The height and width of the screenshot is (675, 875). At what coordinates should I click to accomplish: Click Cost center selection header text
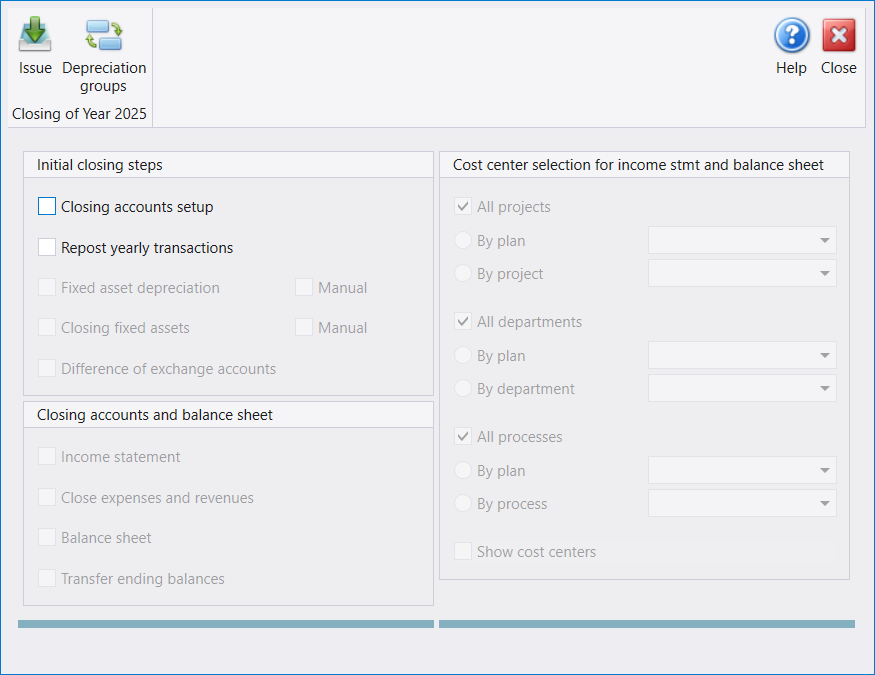click(638, 165)
